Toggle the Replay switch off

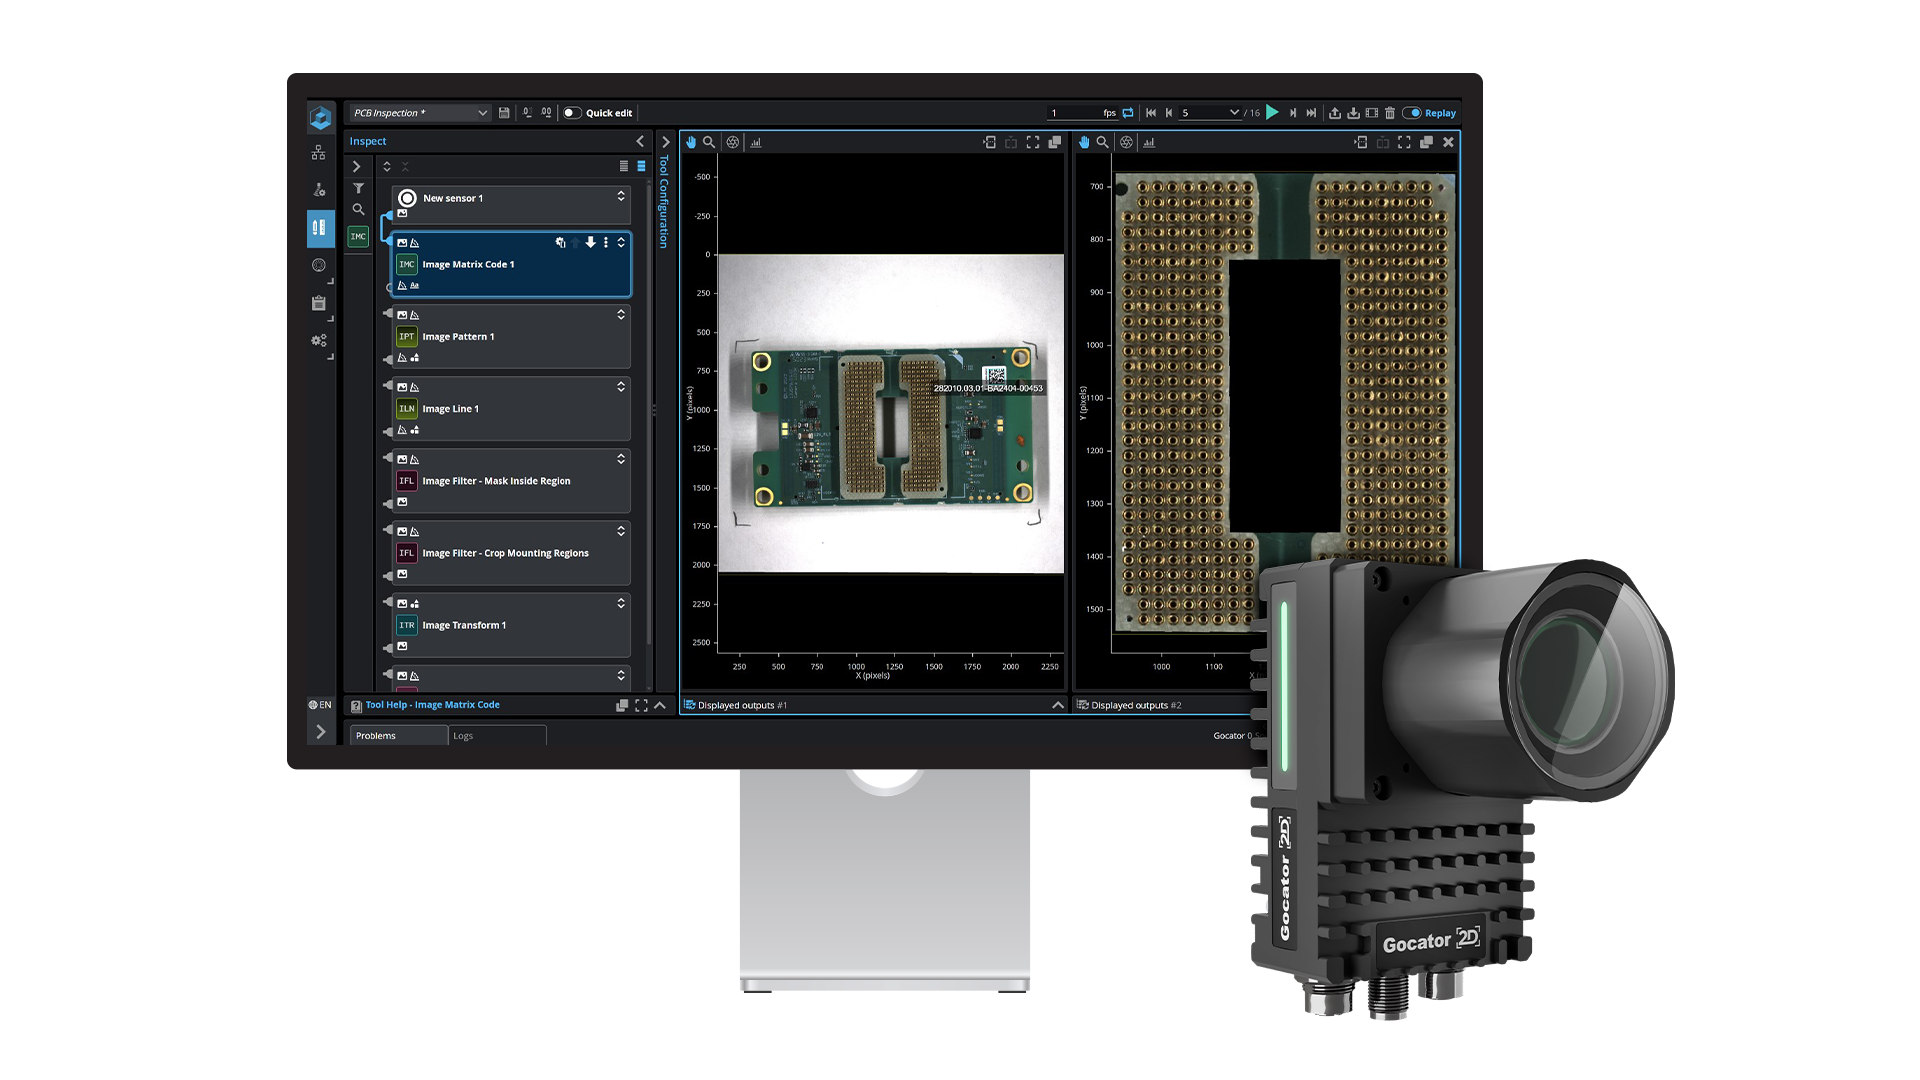(x=1412, y=113)
